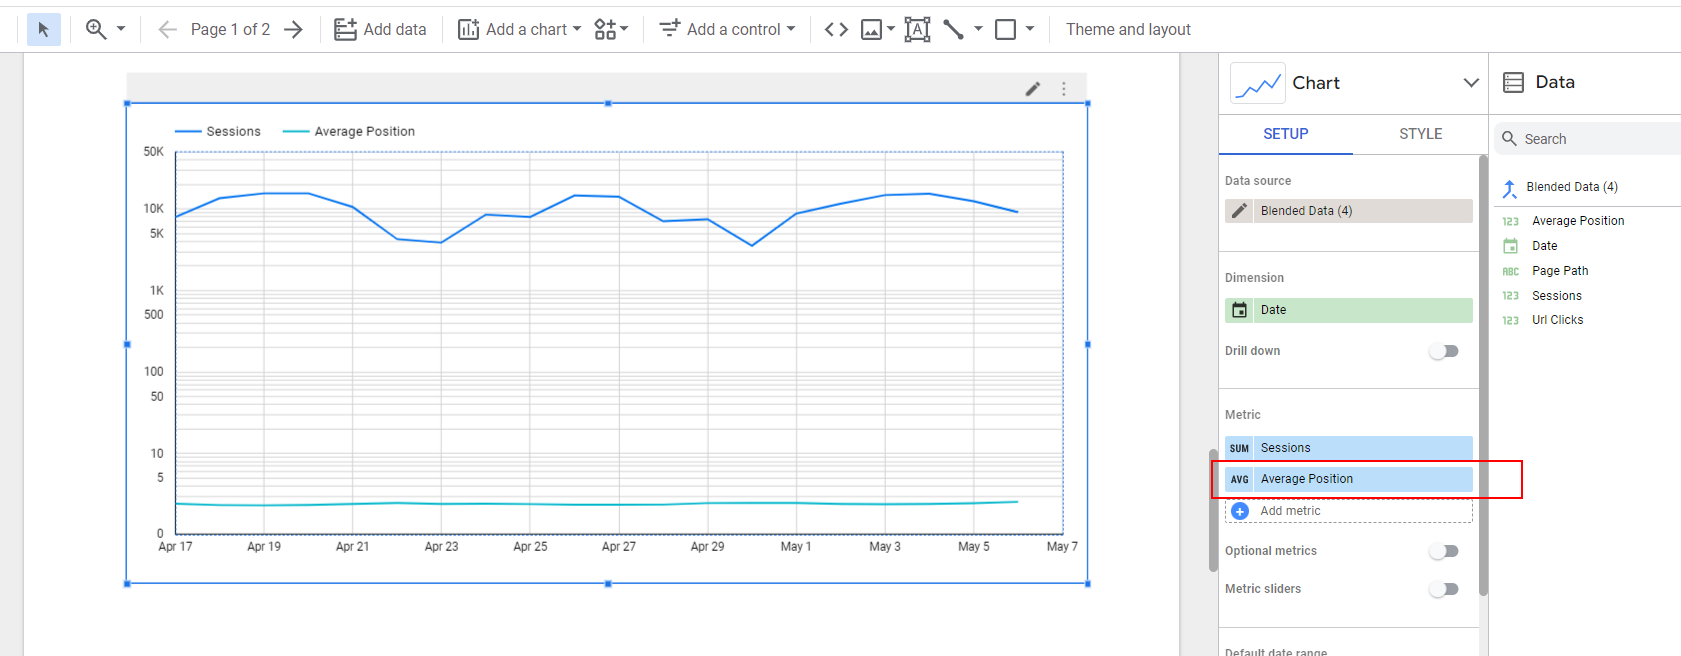Click the Average Position metric chip
The image size is (1681, 656).
click(1349, 479)
